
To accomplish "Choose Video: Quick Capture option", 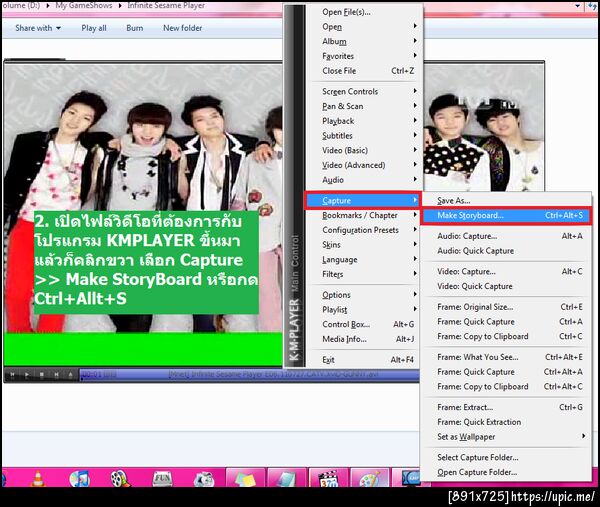I will pyautogui.click(x=506, y=286).
